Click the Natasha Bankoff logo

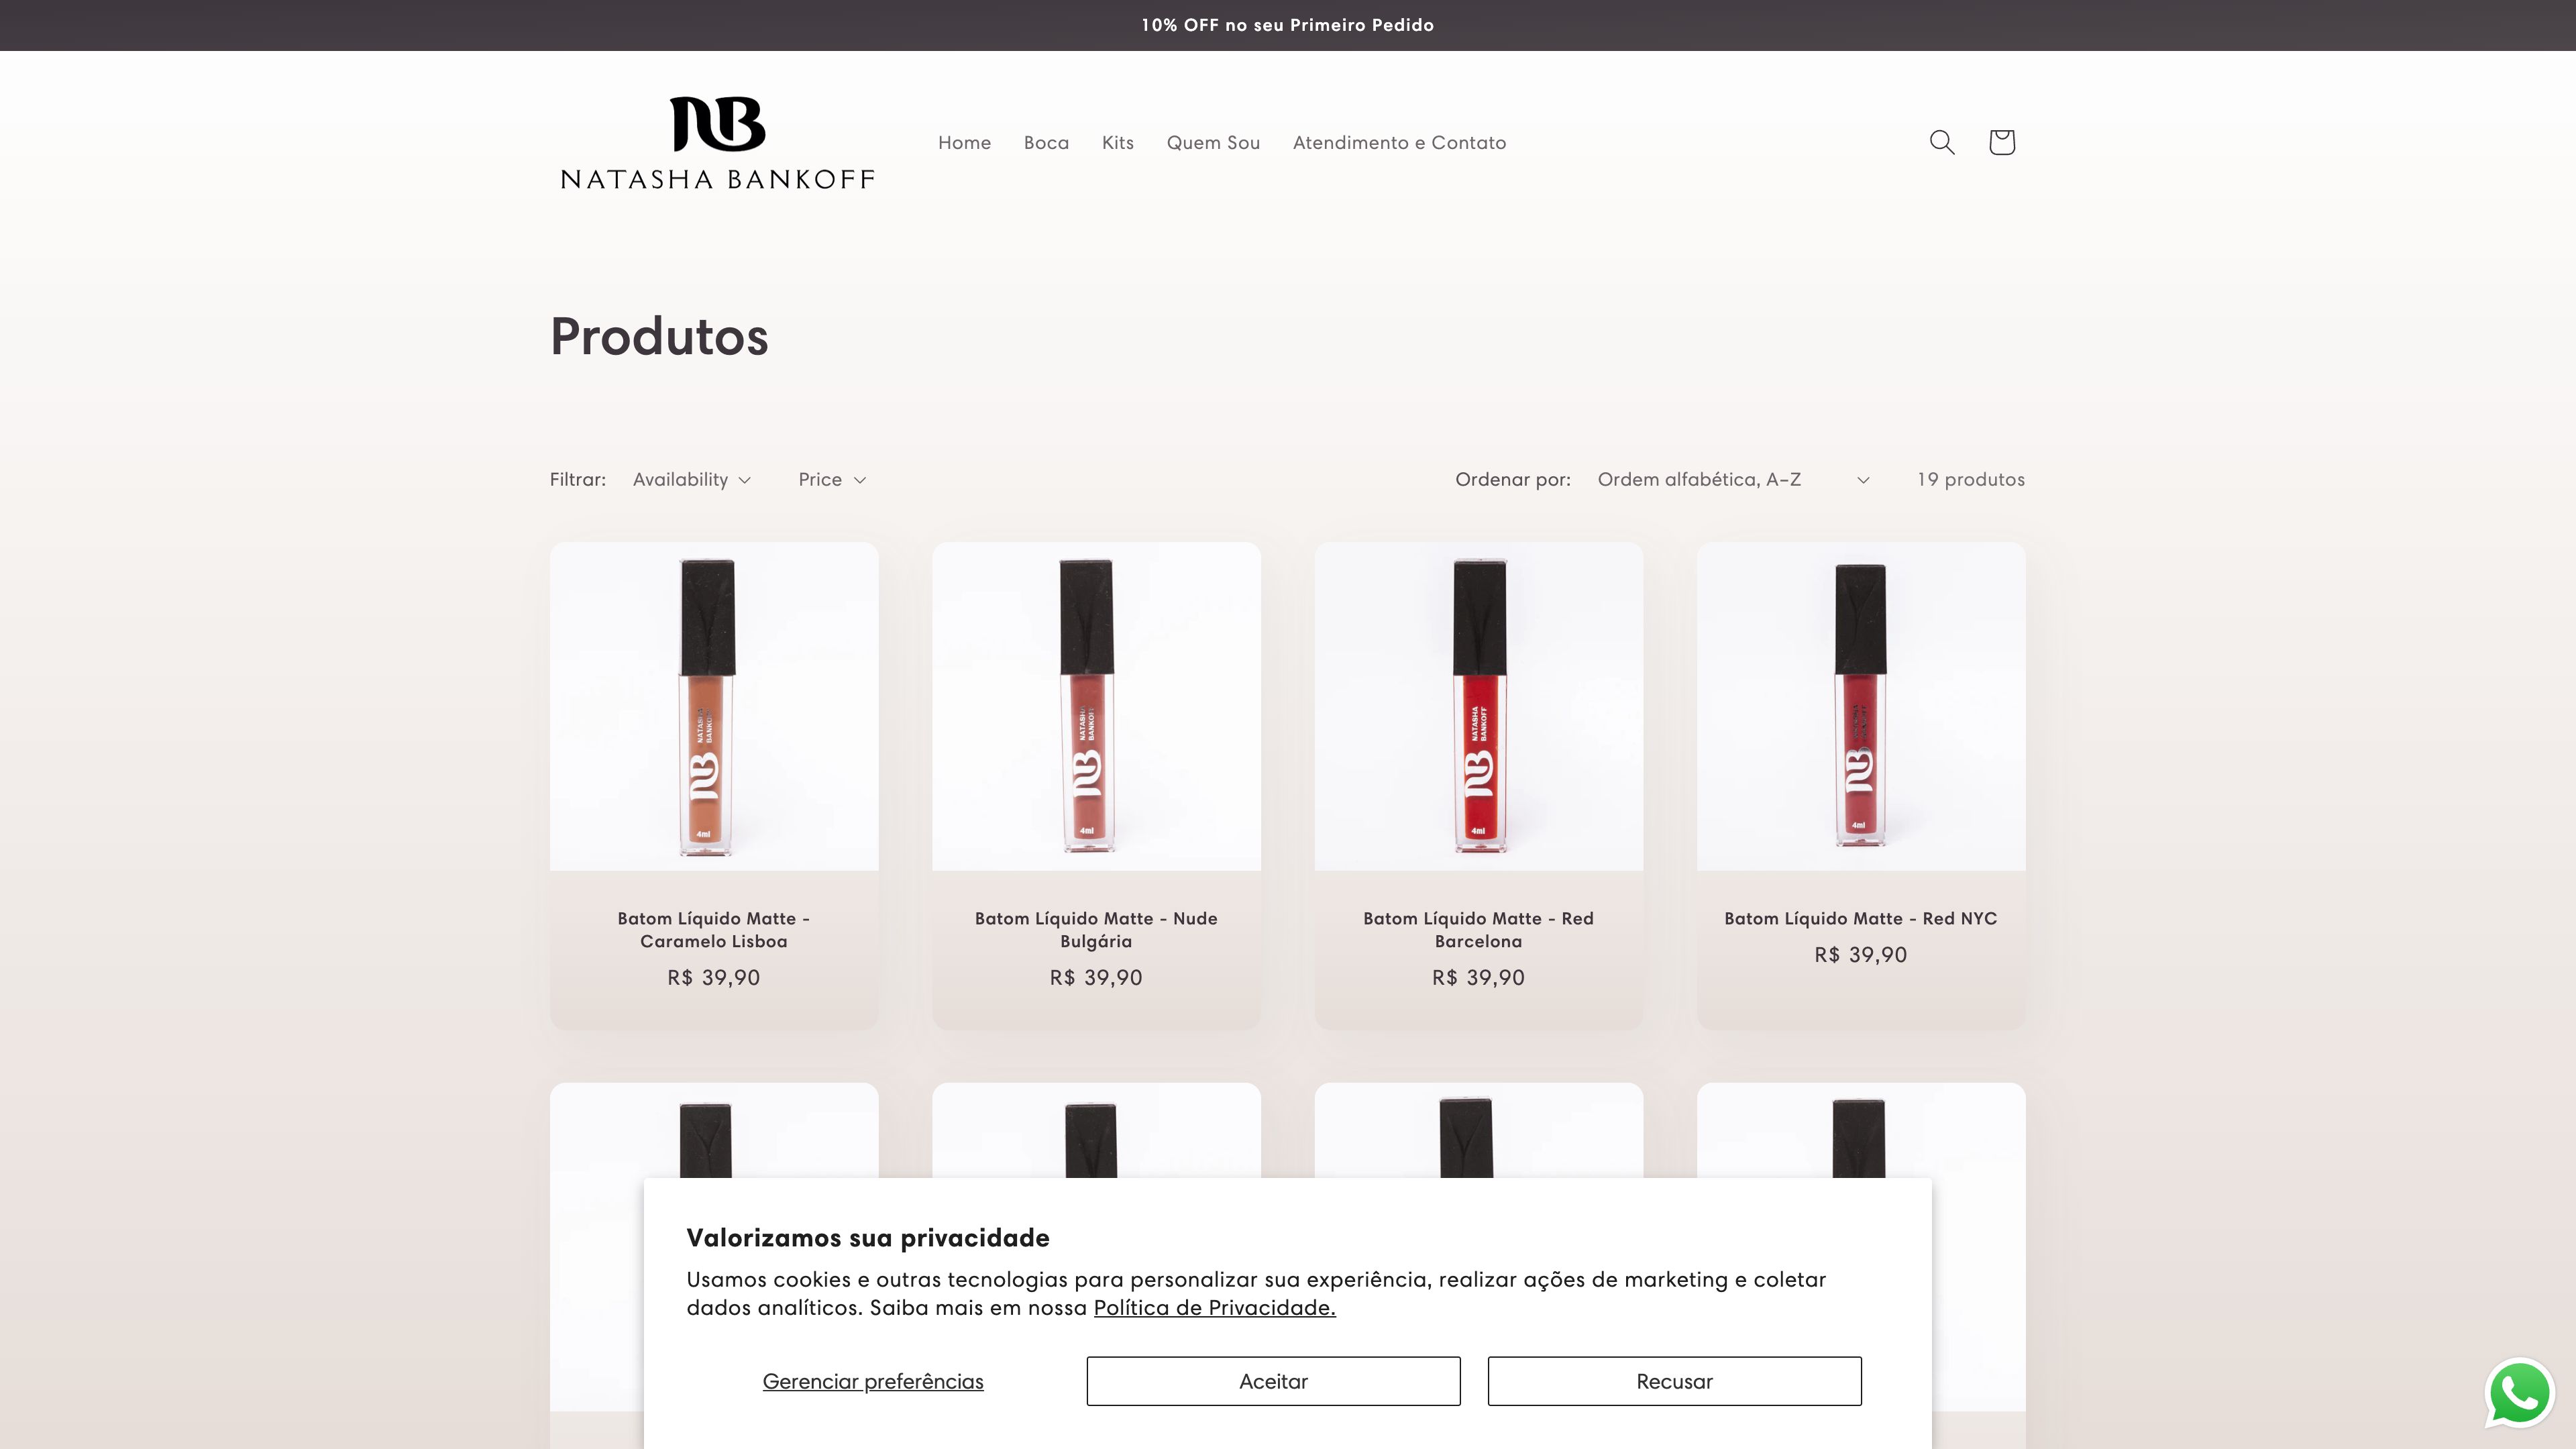(717, 142)
